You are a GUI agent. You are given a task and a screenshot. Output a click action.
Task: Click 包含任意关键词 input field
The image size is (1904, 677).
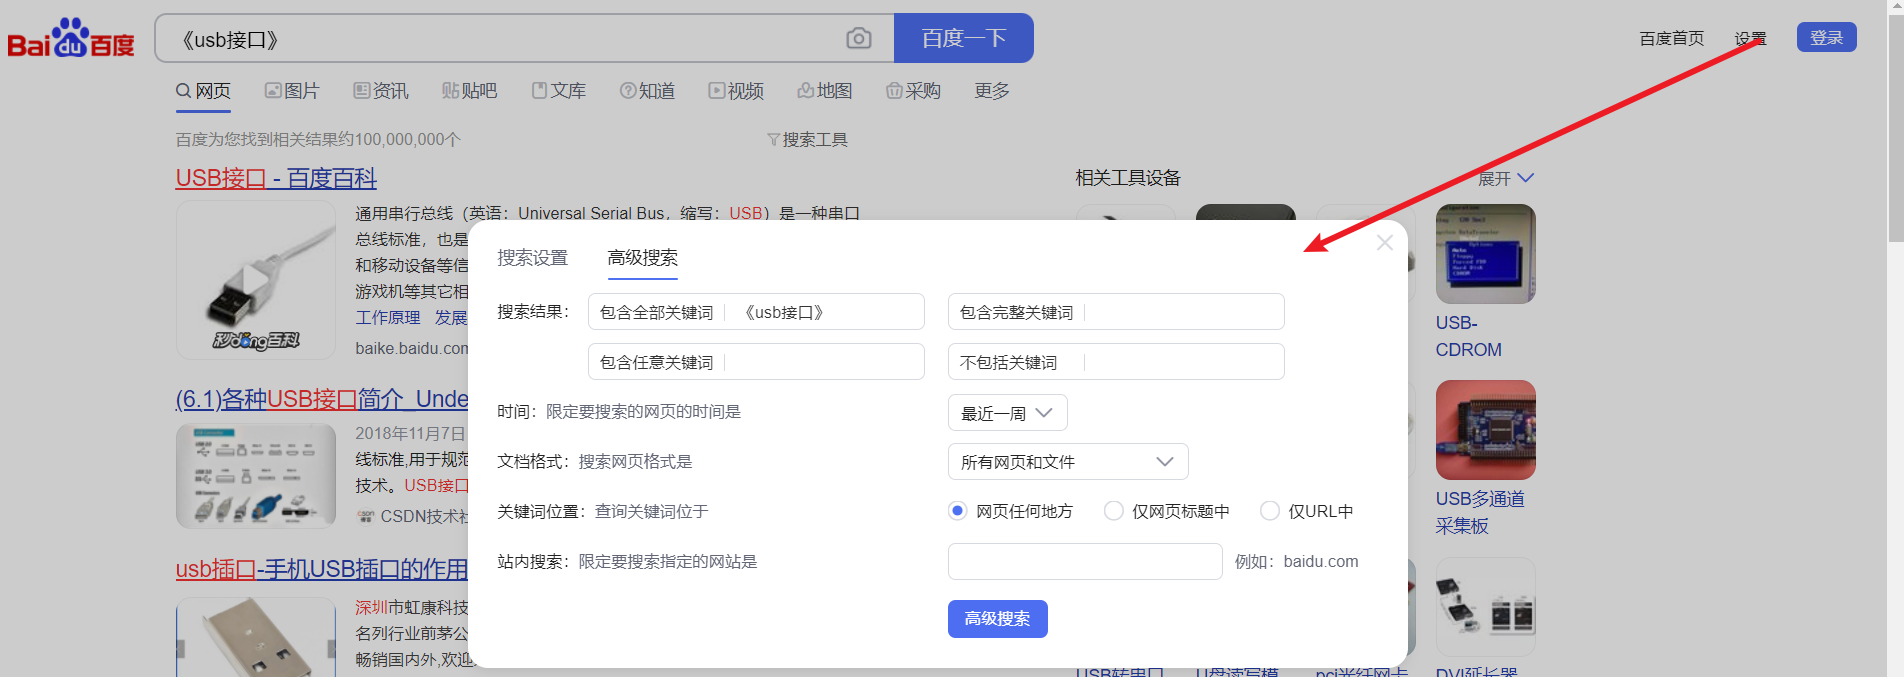[x=756, y=362]
